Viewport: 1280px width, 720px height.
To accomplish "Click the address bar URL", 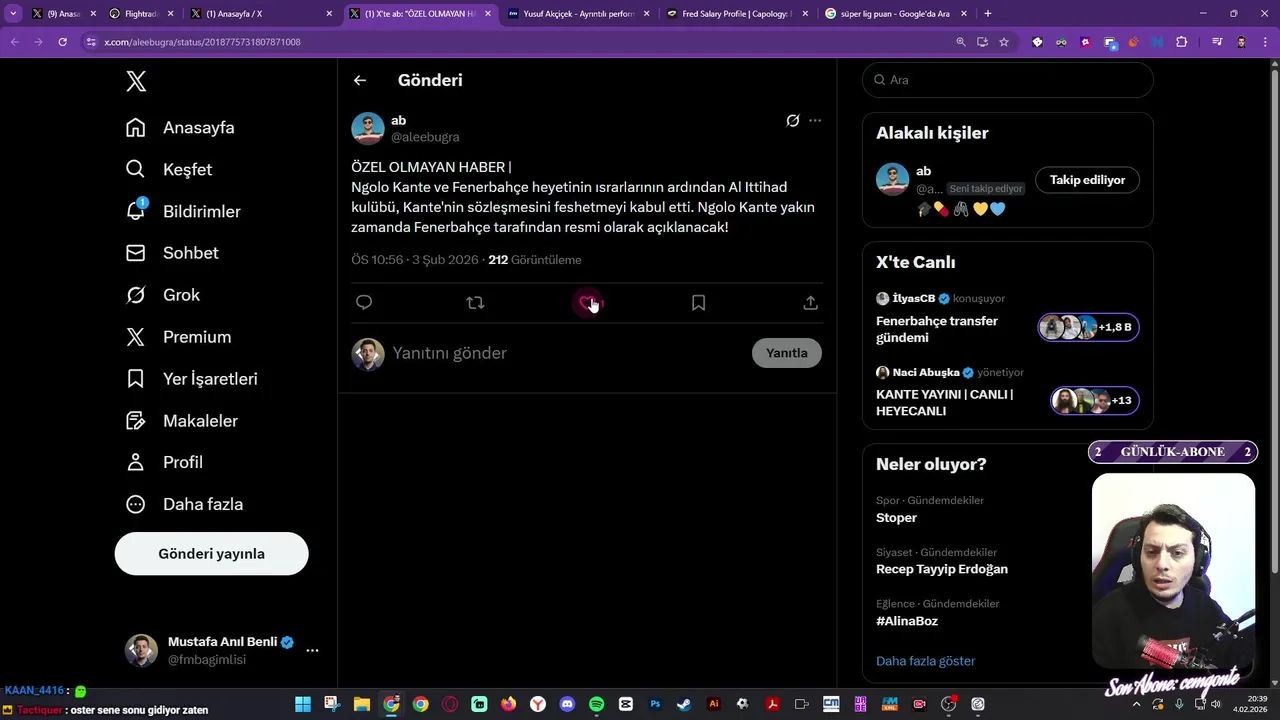I will coord(202,42).
